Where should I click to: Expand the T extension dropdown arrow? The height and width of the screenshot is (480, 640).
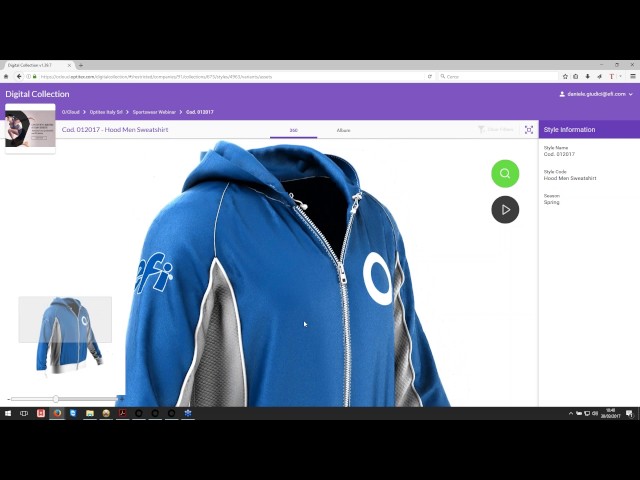coord(620,76)
